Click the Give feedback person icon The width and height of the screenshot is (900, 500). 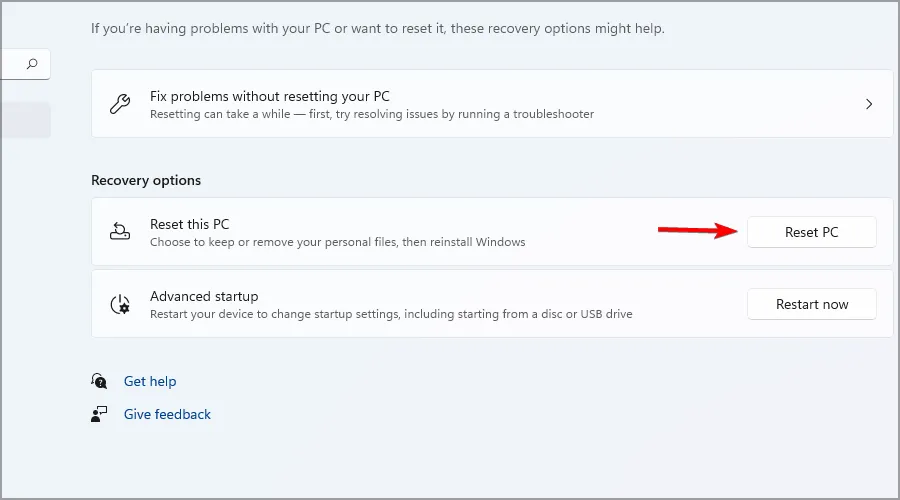tap(99, 414)
